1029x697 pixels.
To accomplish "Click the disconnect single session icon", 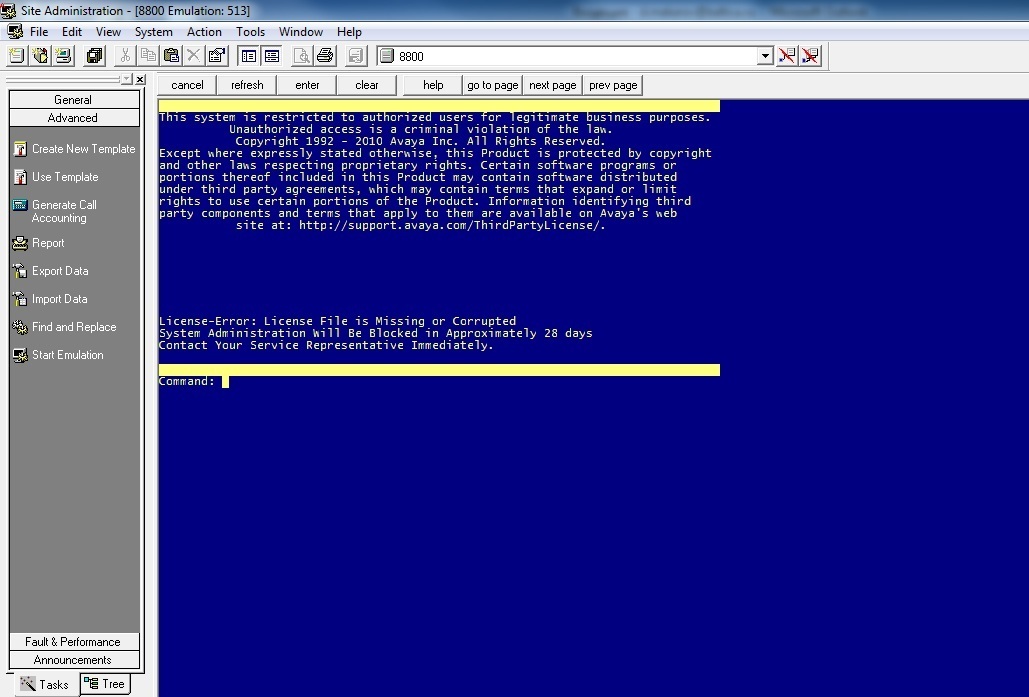I will (787, 56).
